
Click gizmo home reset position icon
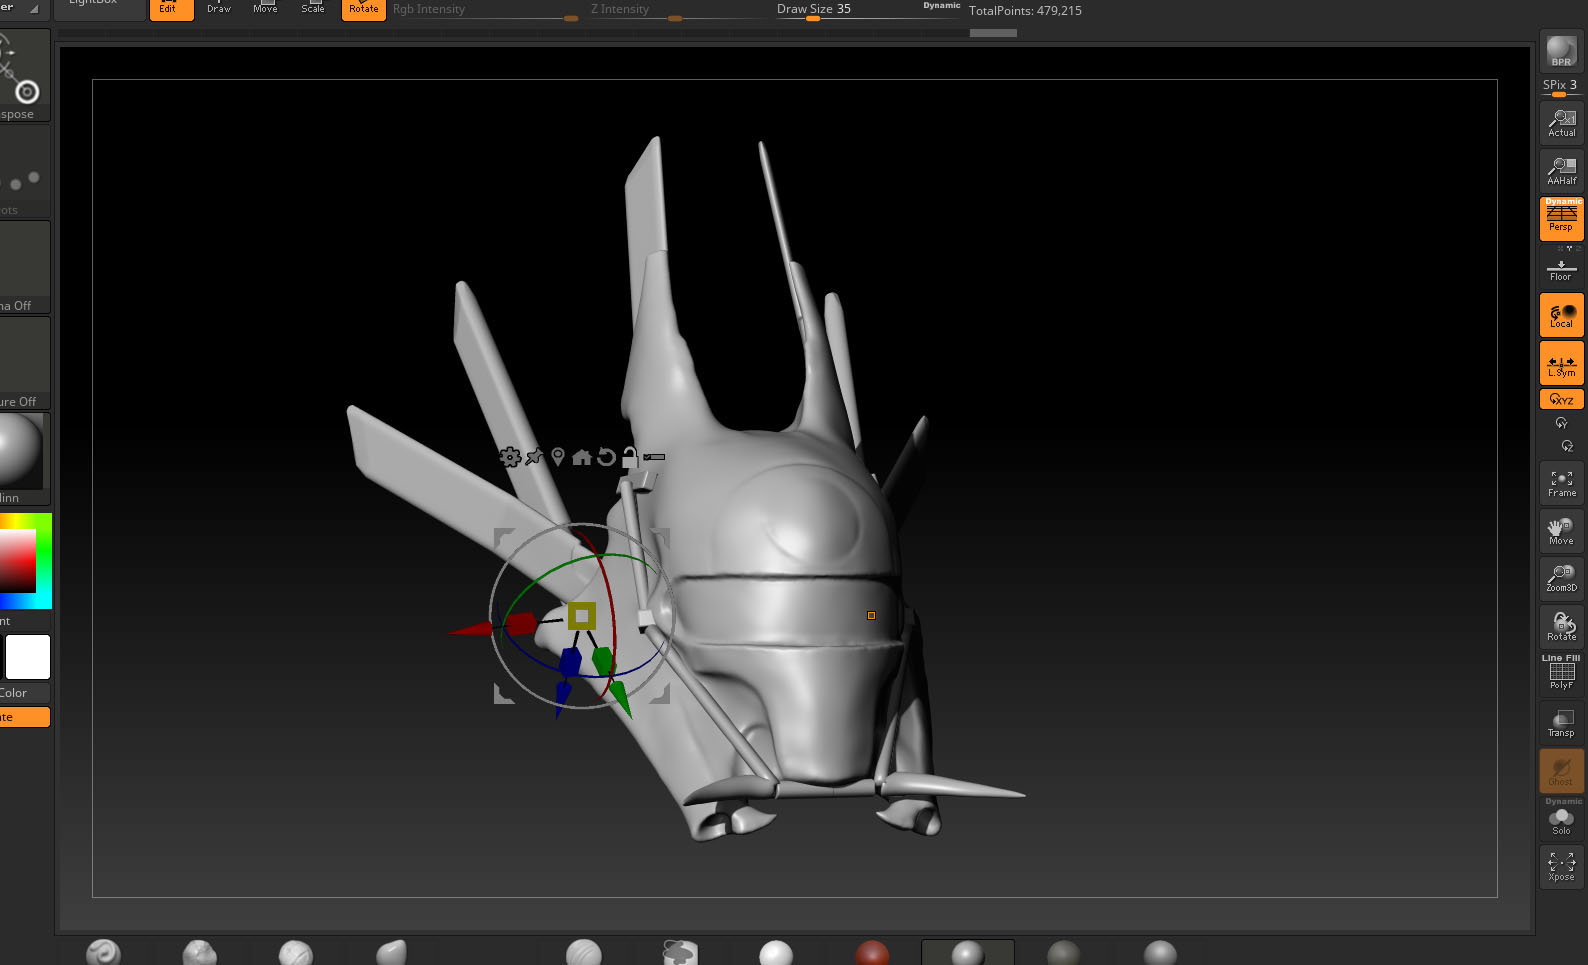(x=581, y=457)
